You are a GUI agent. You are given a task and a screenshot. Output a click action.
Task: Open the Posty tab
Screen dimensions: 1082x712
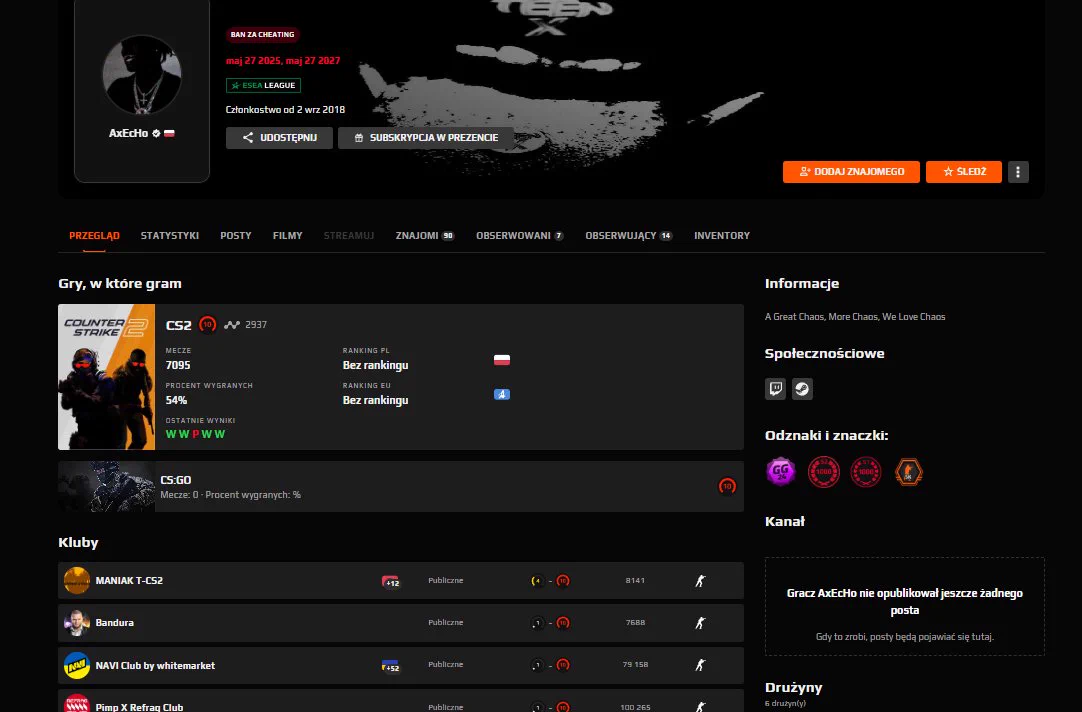coord(236,235)
